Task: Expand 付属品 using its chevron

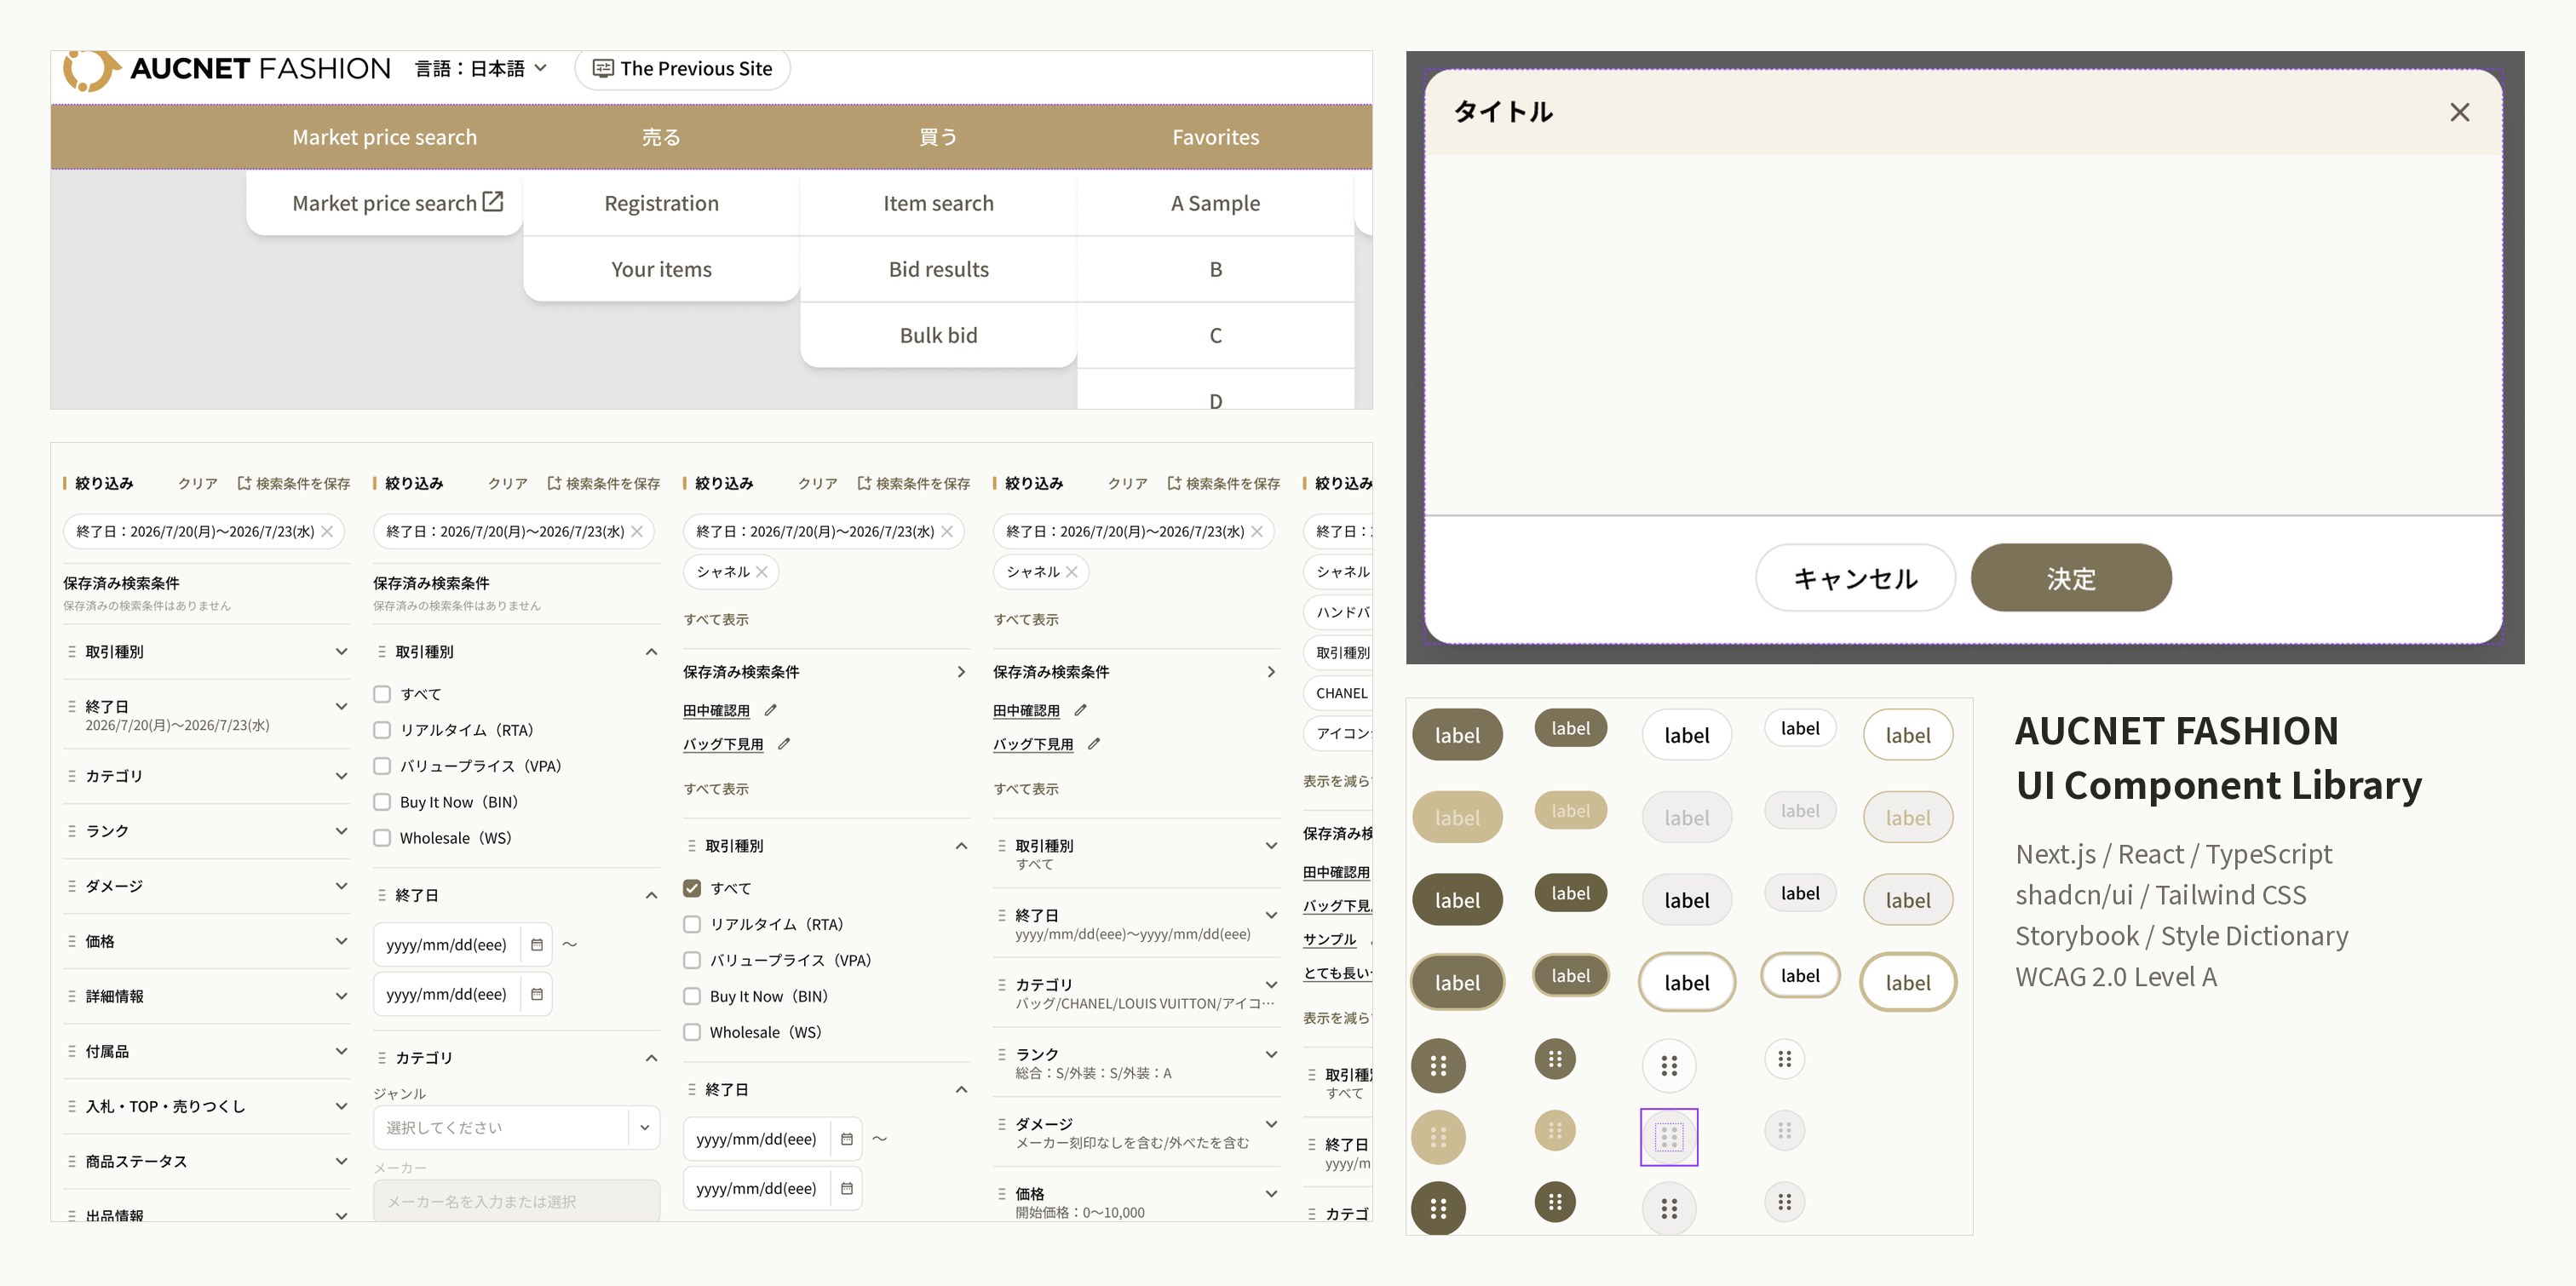Action: pyautogui.click(x=341, y=1051)
